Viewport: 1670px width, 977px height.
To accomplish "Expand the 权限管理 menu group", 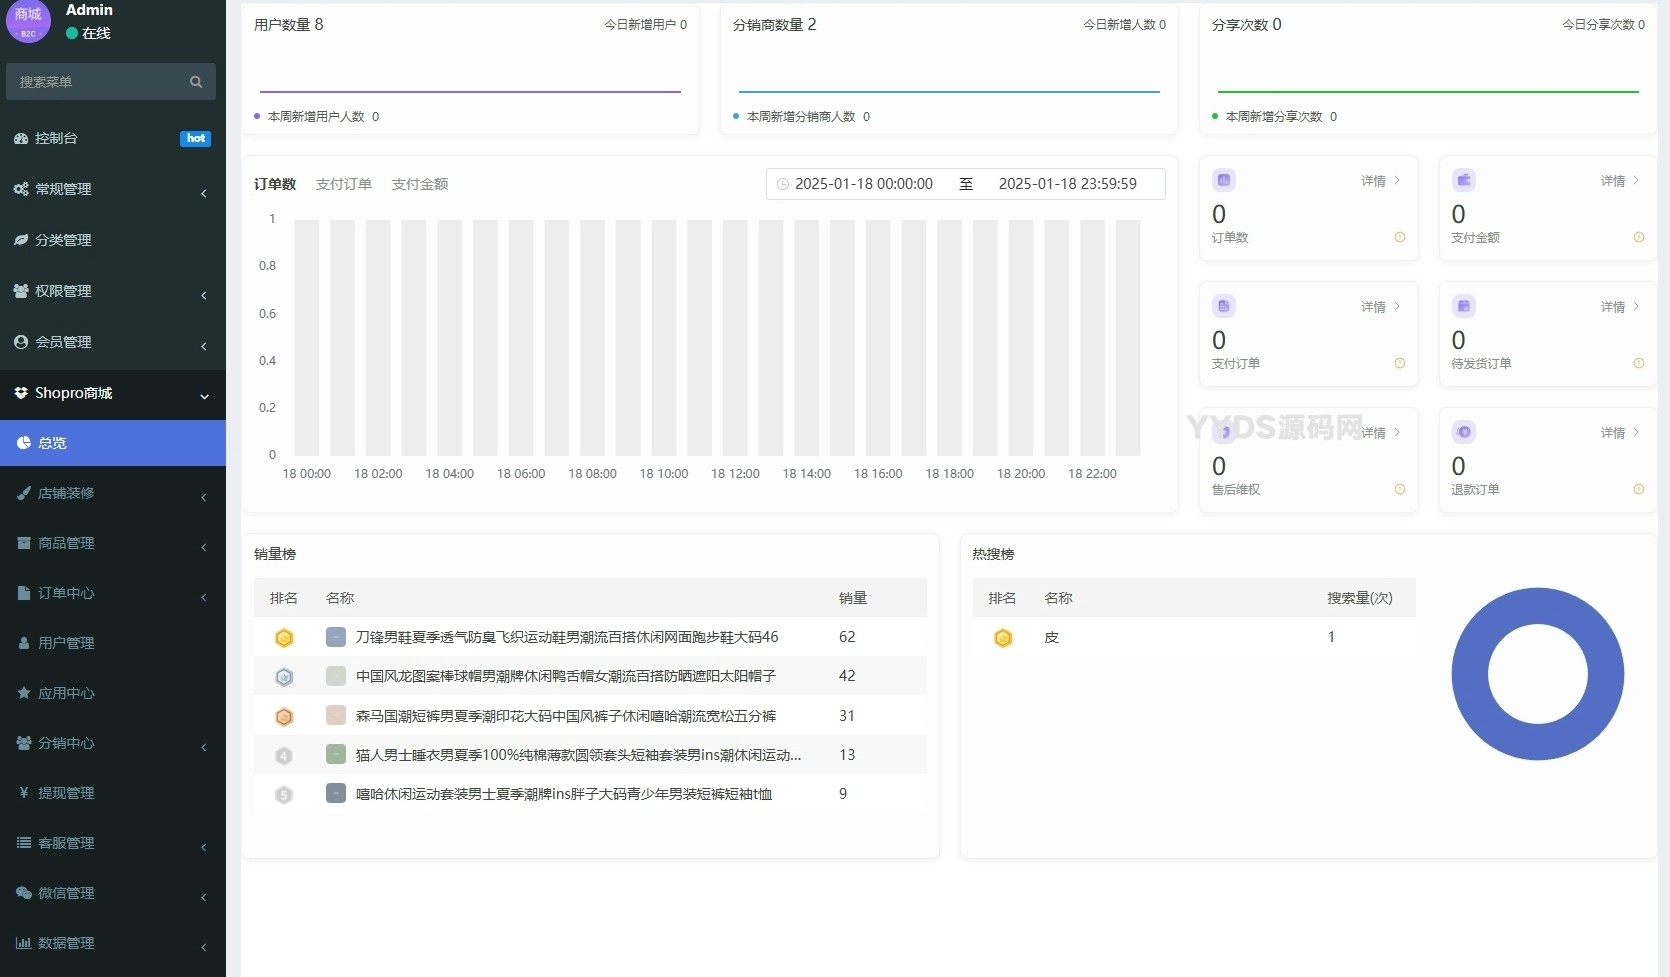I will click(x=112, y=291).
